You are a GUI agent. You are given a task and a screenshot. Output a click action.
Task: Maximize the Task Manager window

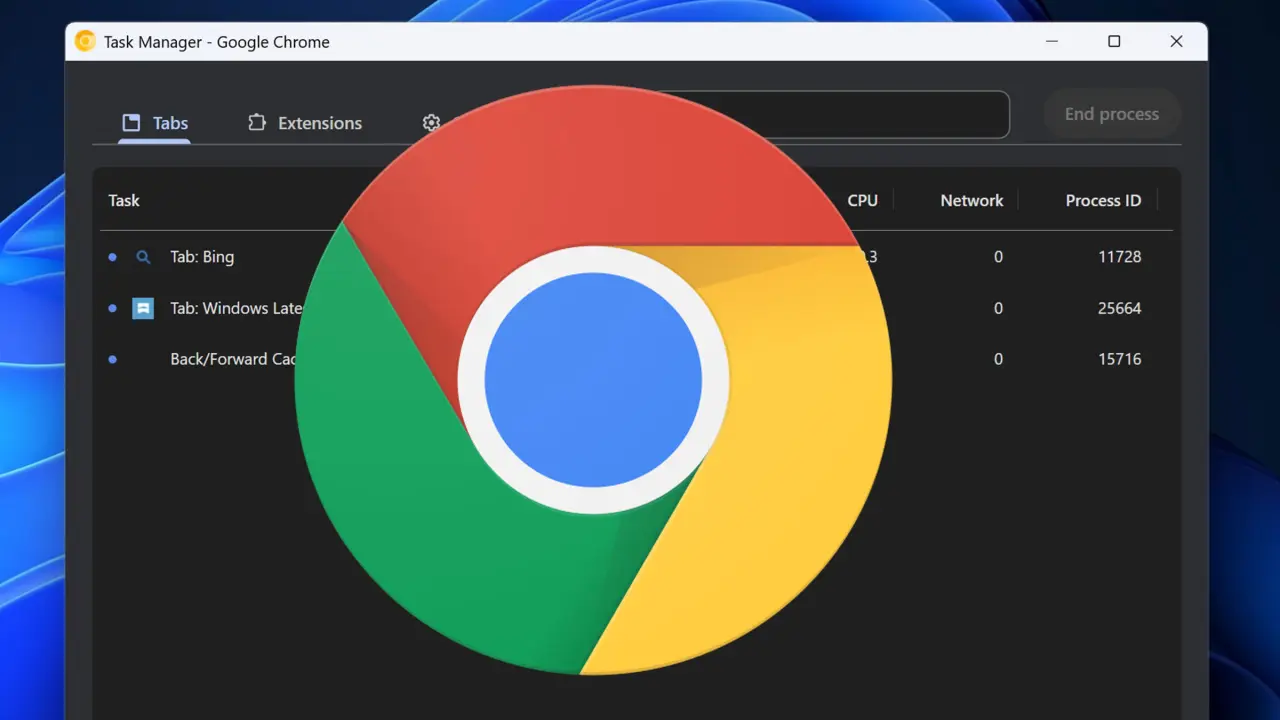(1114, 42)
